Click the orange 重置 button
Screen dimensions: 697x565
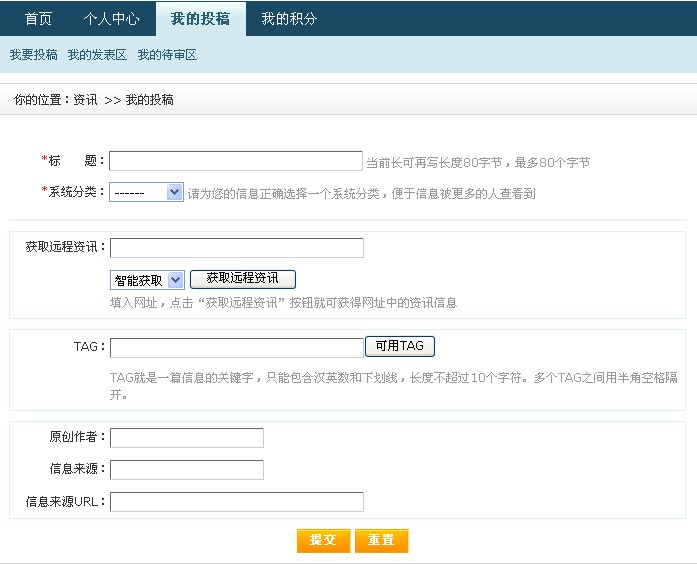381,540
